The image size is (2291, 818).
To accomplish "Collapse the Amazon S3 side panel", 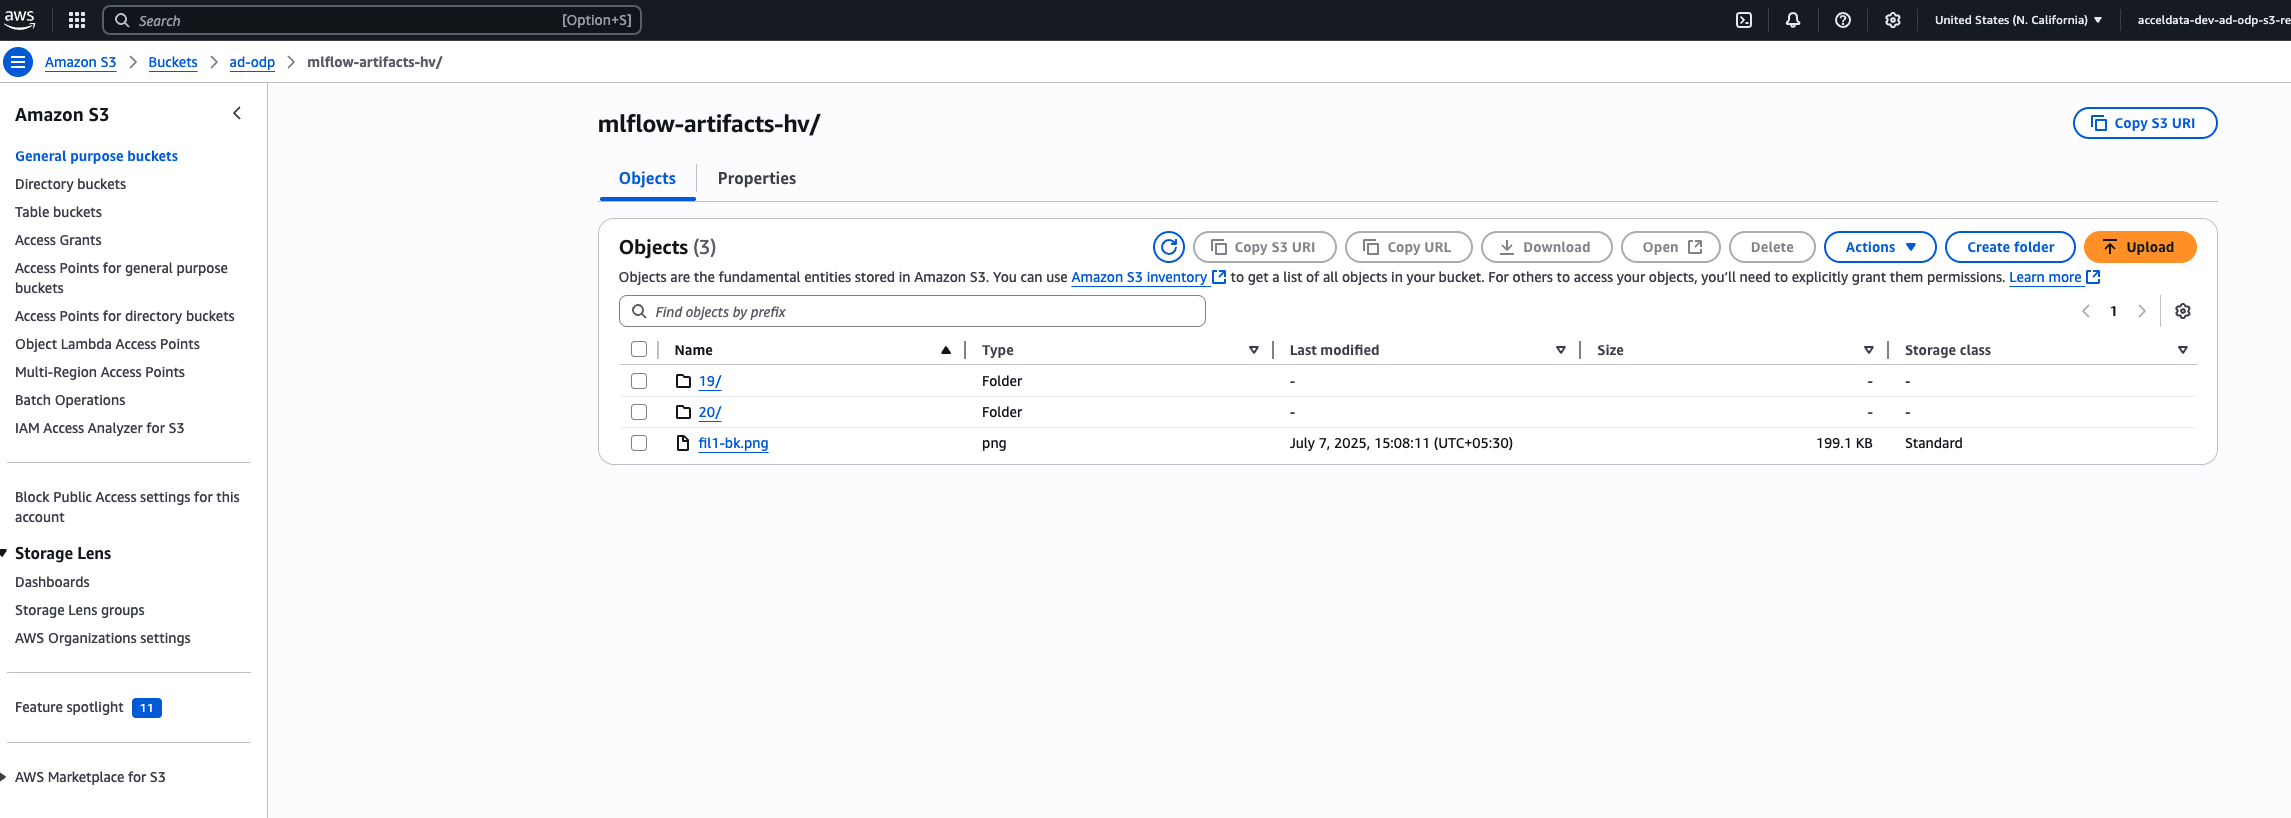I will pyautogui.click(x=237, y=113).
